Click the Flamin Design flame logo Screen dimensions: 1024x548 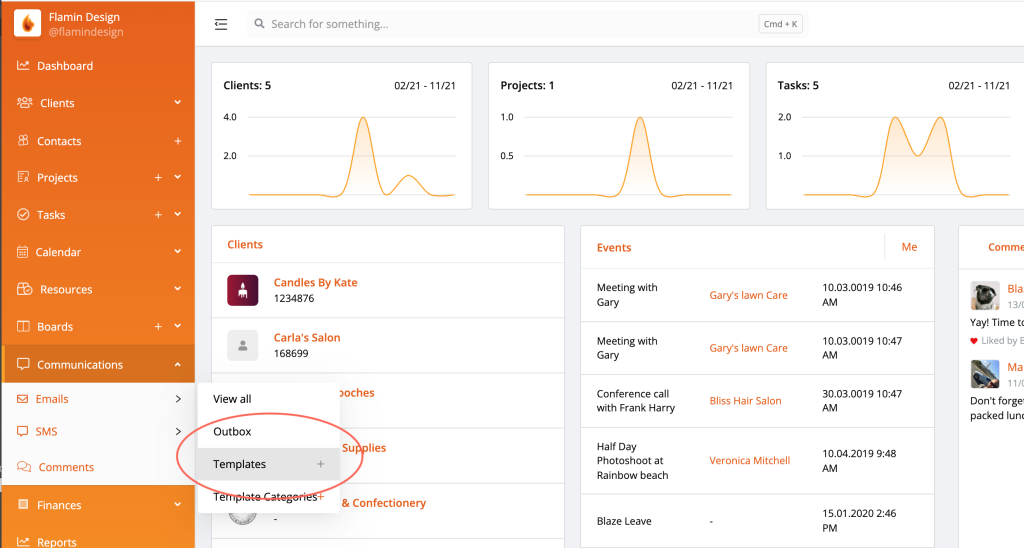tap(28, 23)
